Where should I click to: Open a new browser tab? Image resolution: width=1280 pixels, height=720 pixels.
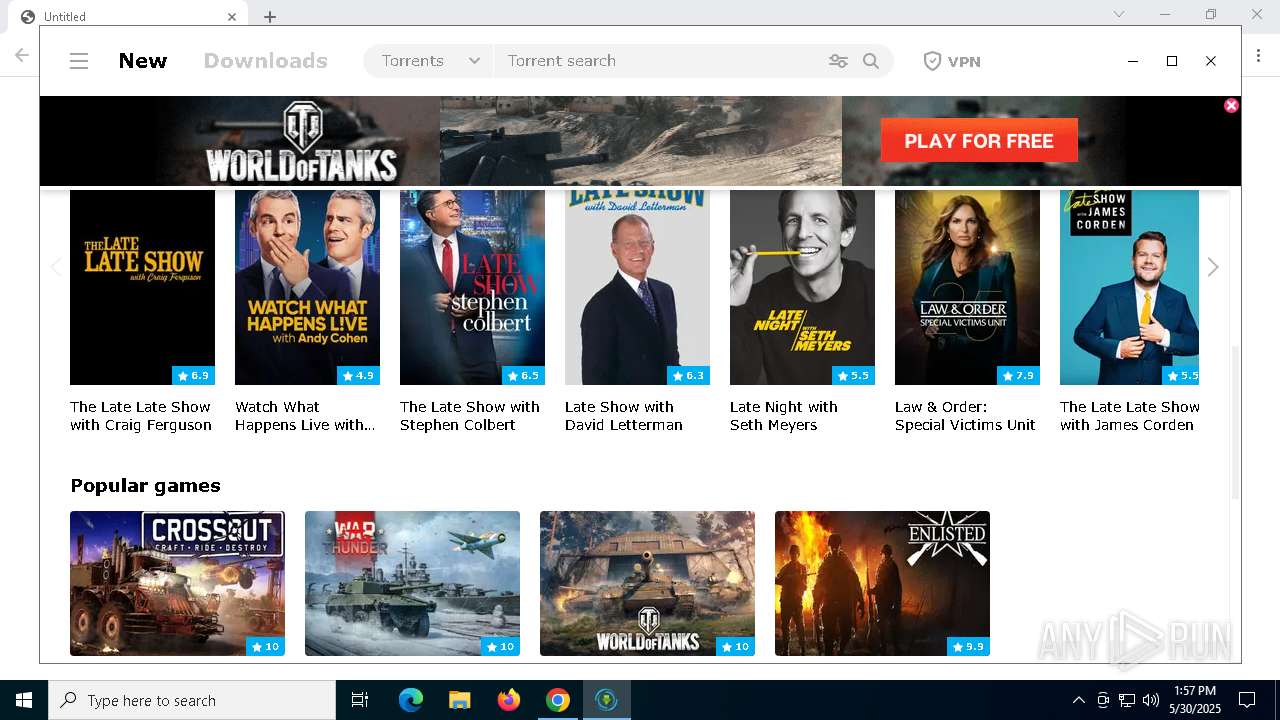click(270, 16)
